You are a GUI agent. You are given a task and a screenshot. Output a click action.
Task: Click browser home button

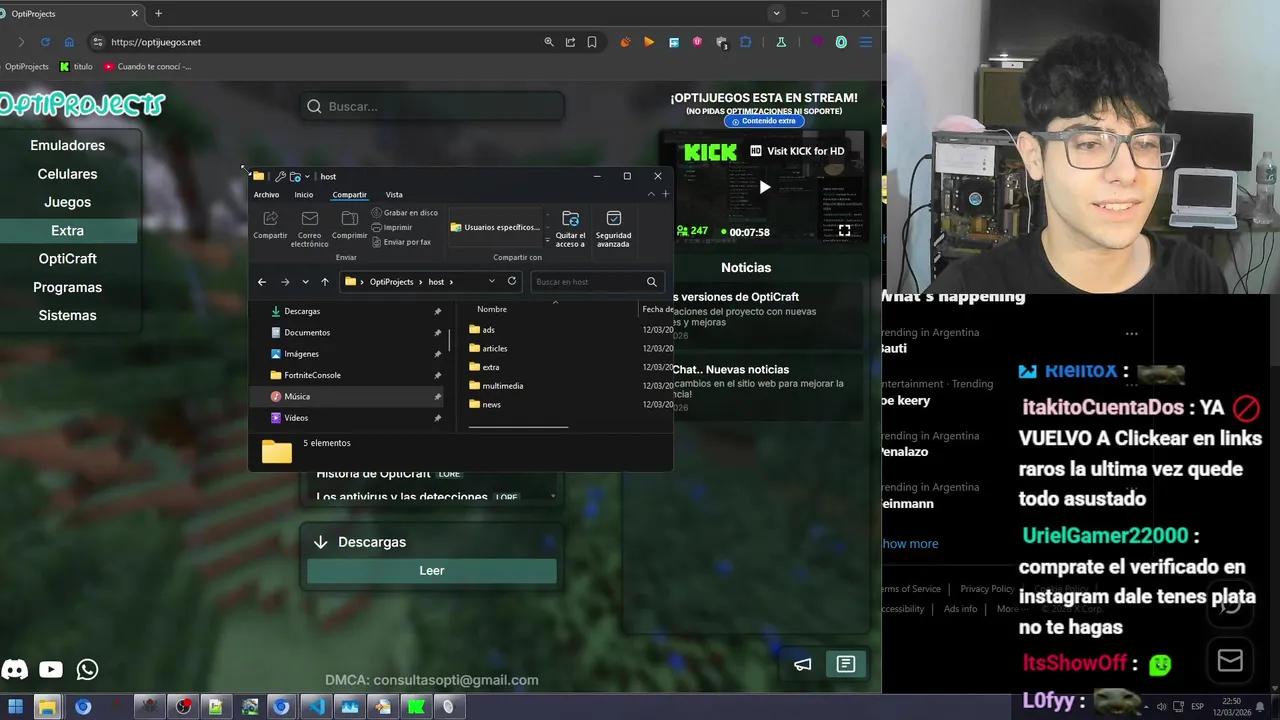click(x=69, y=42)
